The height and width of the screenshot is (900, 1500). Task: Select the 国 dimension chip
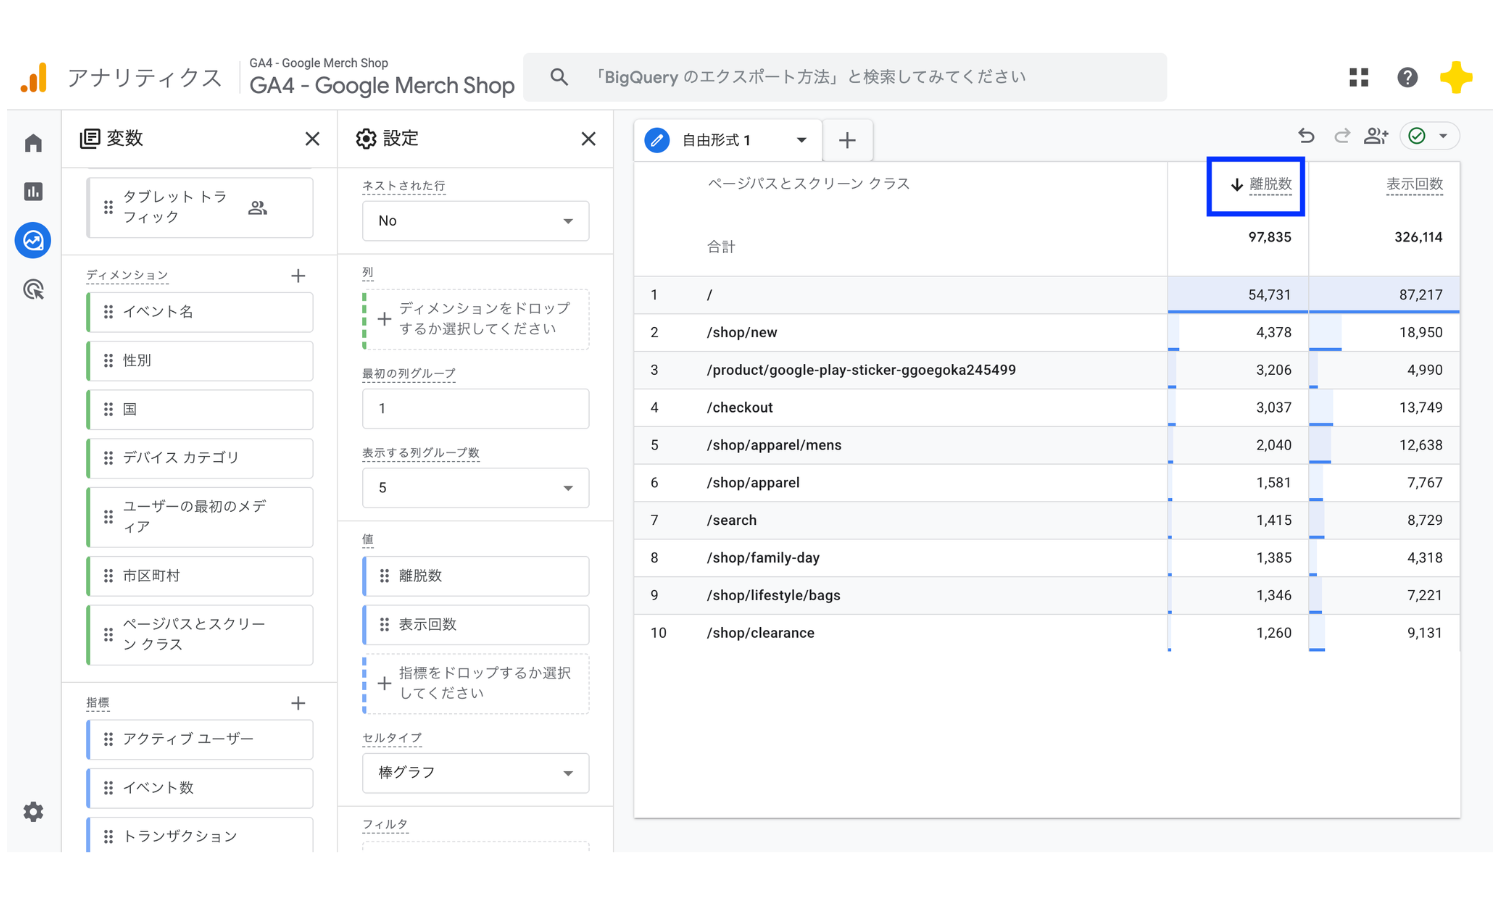[200, 410]
